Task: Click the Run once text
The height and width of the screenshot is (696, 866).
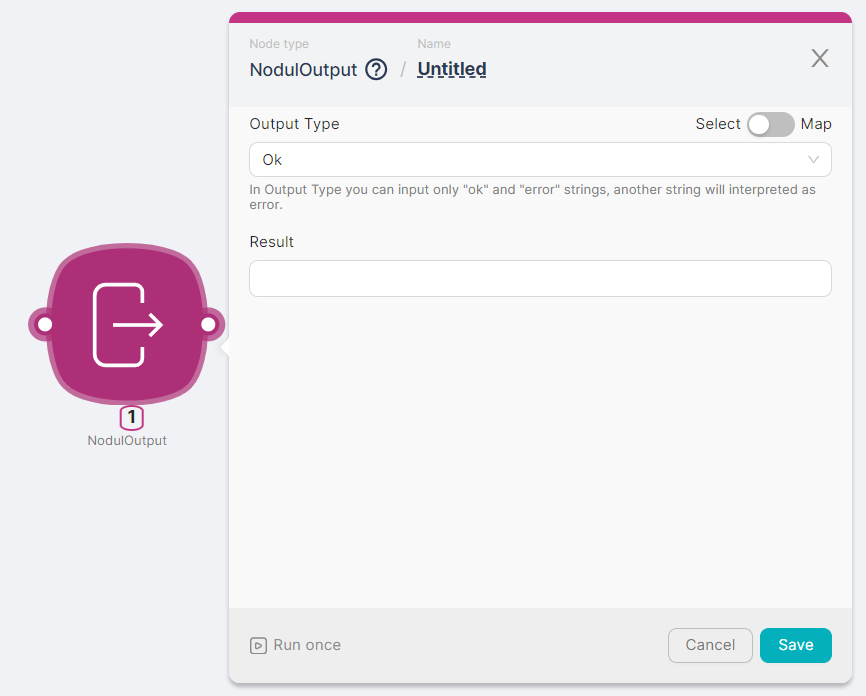Action: 307,646
